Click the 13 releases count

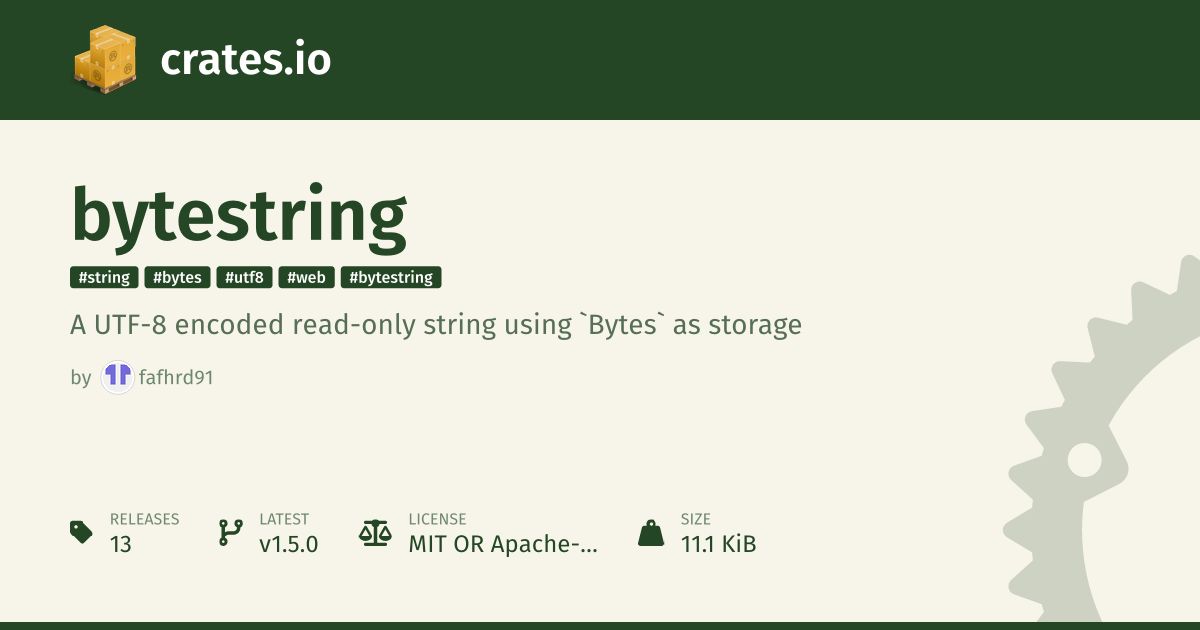tap(121, 545)
